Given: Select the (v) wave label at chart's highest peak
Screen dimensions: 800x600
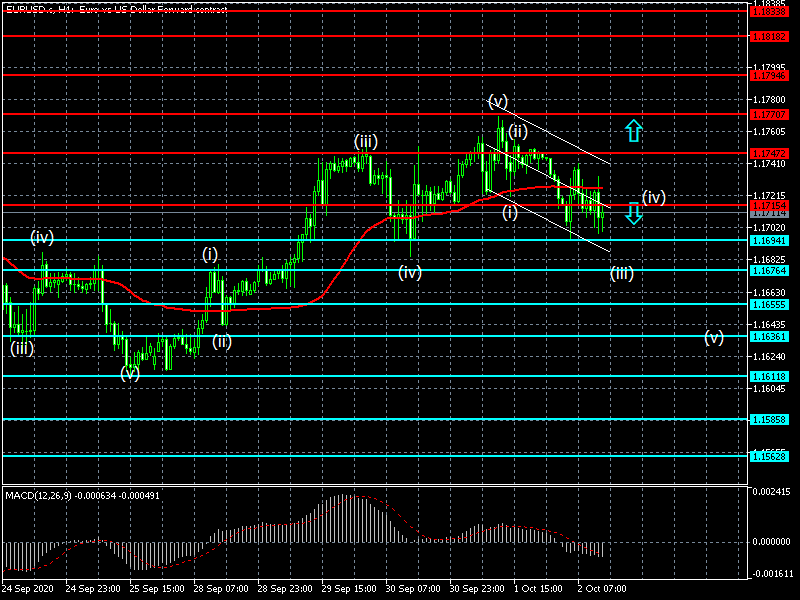Looking at the screenshot, I should [x=497, y=101].
